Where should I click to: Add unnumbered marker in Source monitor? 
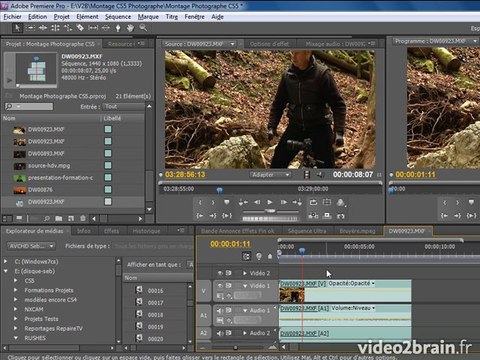point(227,202)
